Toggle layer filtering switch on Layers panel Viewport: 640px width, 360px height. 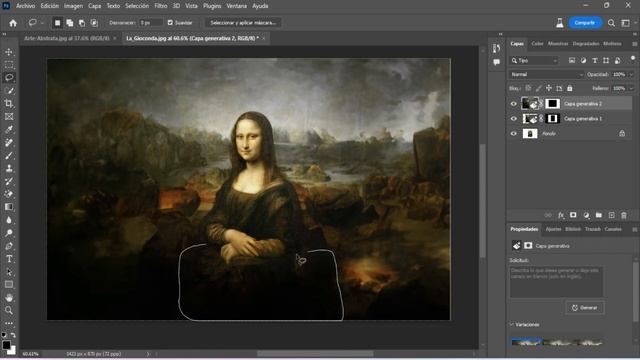[x=633, y=59]
